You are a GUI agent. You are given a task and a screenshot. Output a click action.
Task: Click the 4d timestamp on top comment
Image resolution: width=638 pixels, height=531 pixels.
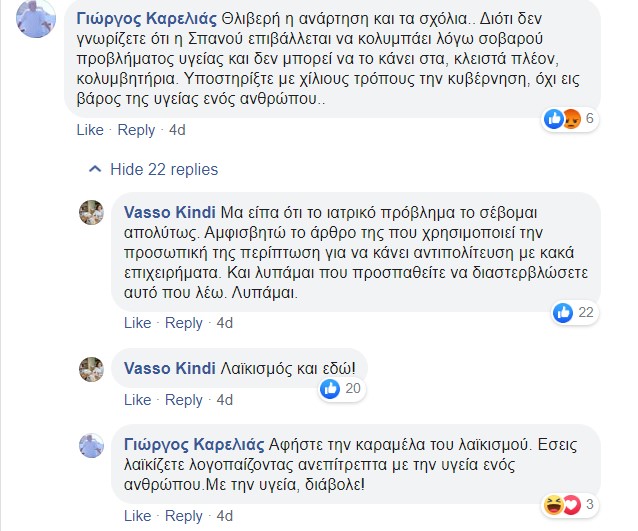click(x=177, y=130)
